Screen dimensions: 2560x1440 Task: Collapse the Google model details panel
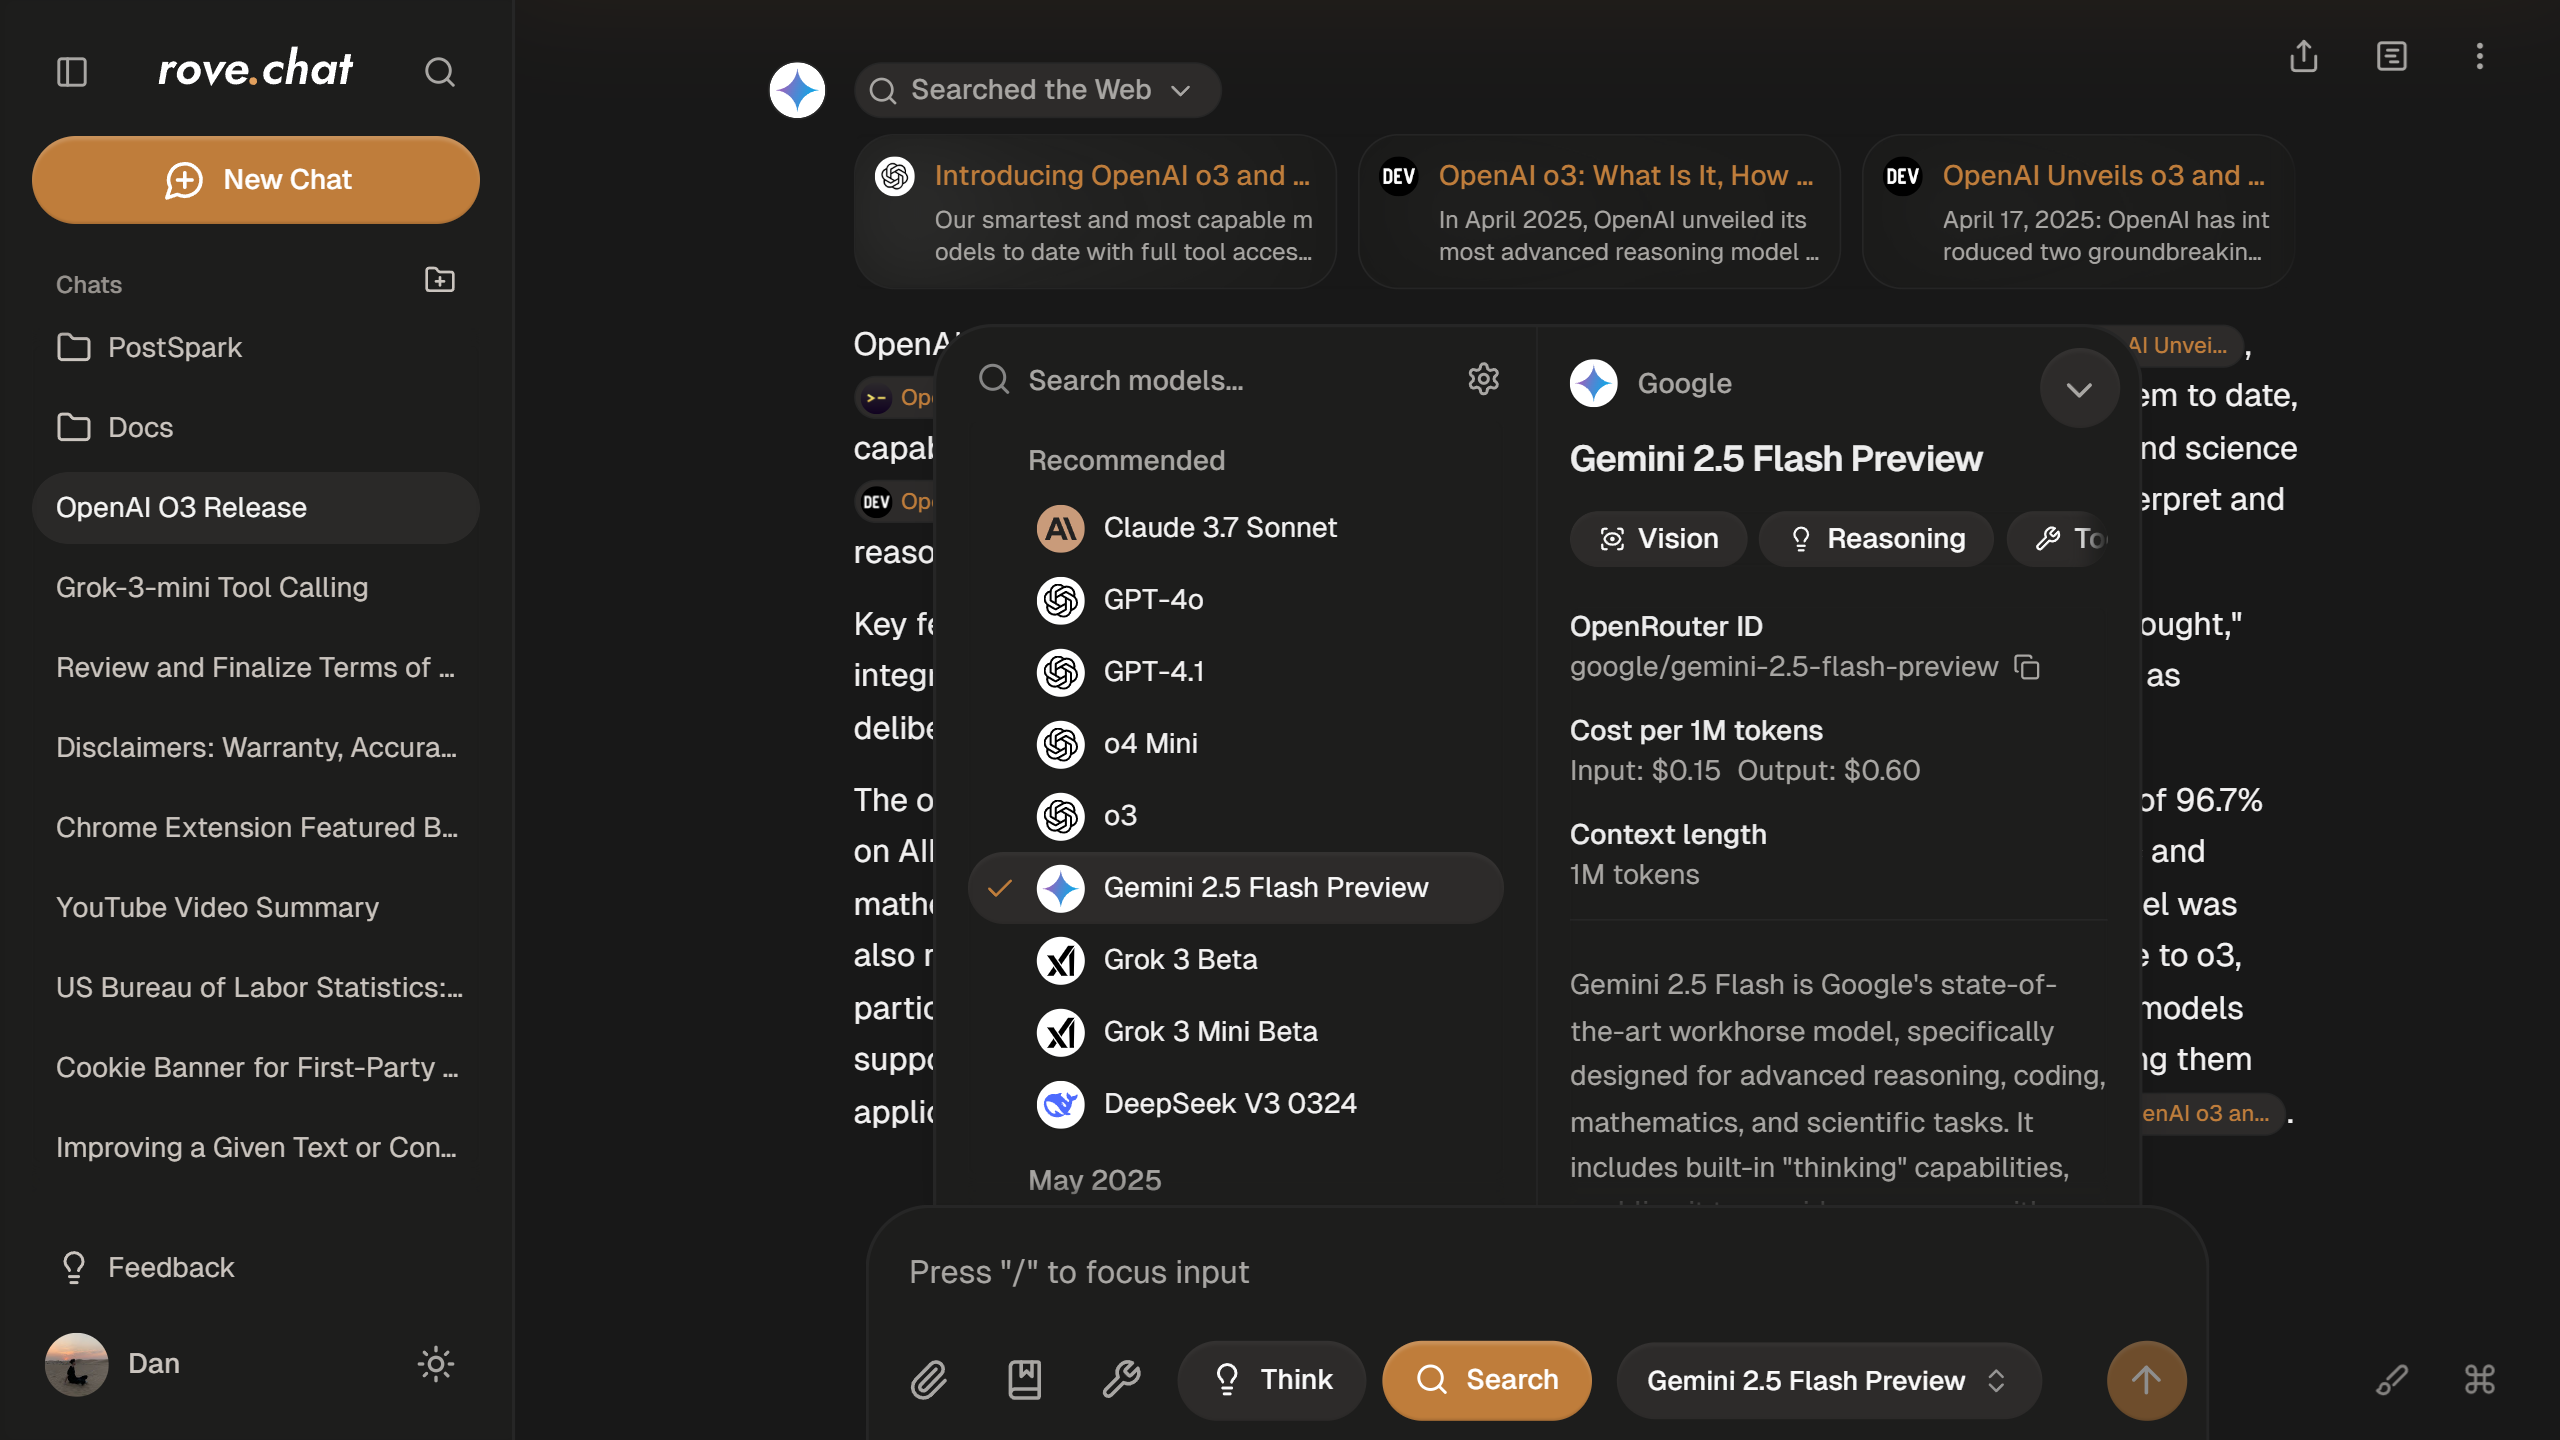(2079, 389)
